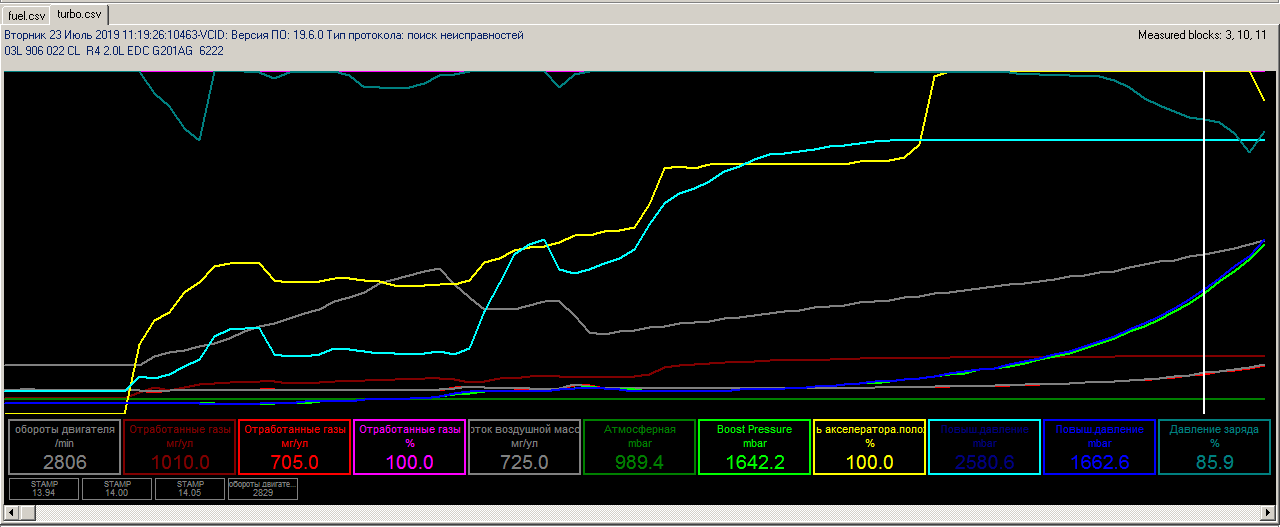1280x527 pixels.
Task: Toggle the bright red 705.0 exhaust gas channel
Action: (293, 446)
